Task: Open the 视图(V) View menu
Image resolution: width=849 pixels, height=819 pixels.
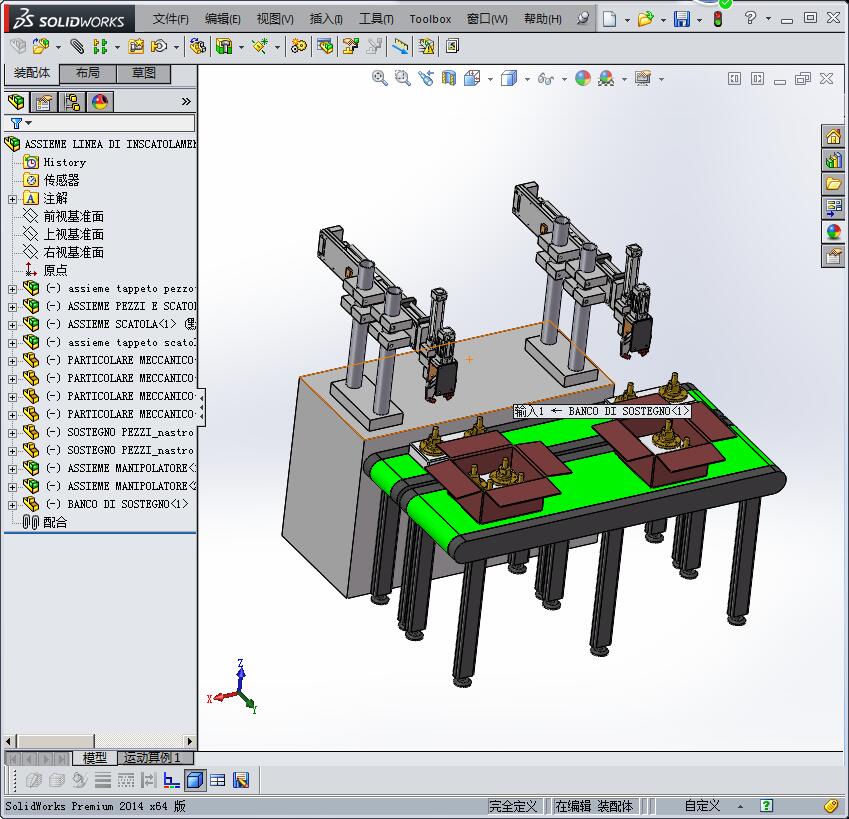Action: pos(275,19)
